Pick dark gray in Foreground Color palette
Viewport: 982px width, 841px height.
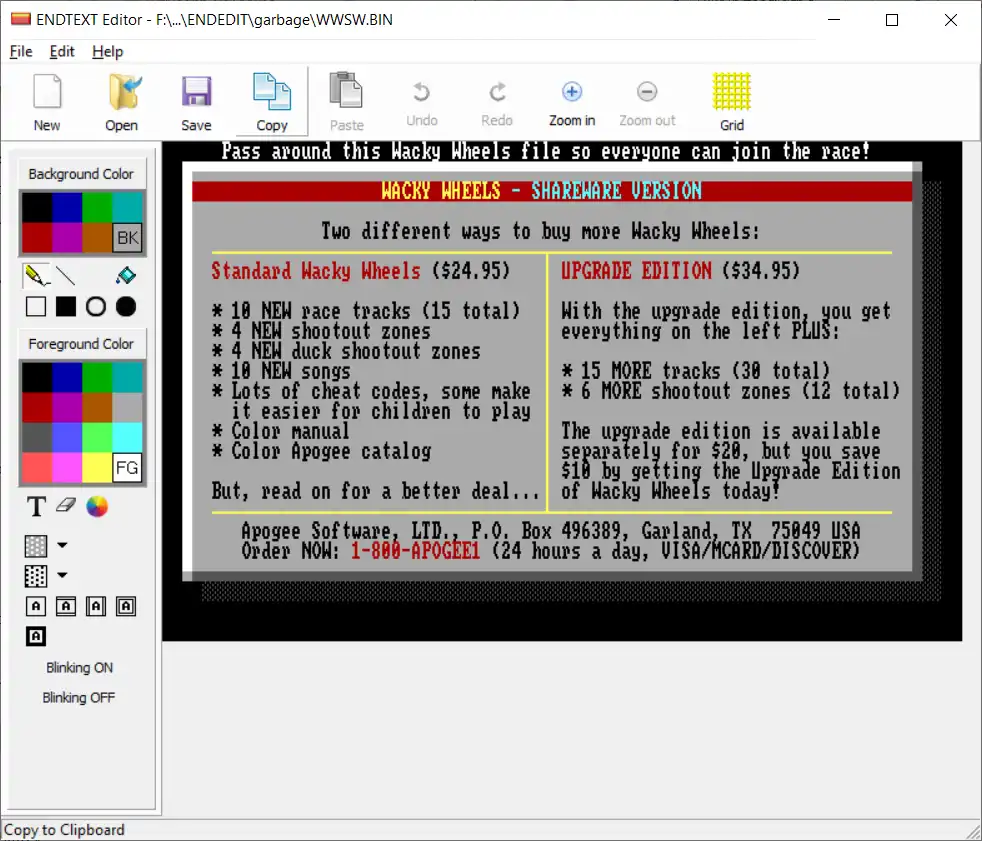coord(37,438)
